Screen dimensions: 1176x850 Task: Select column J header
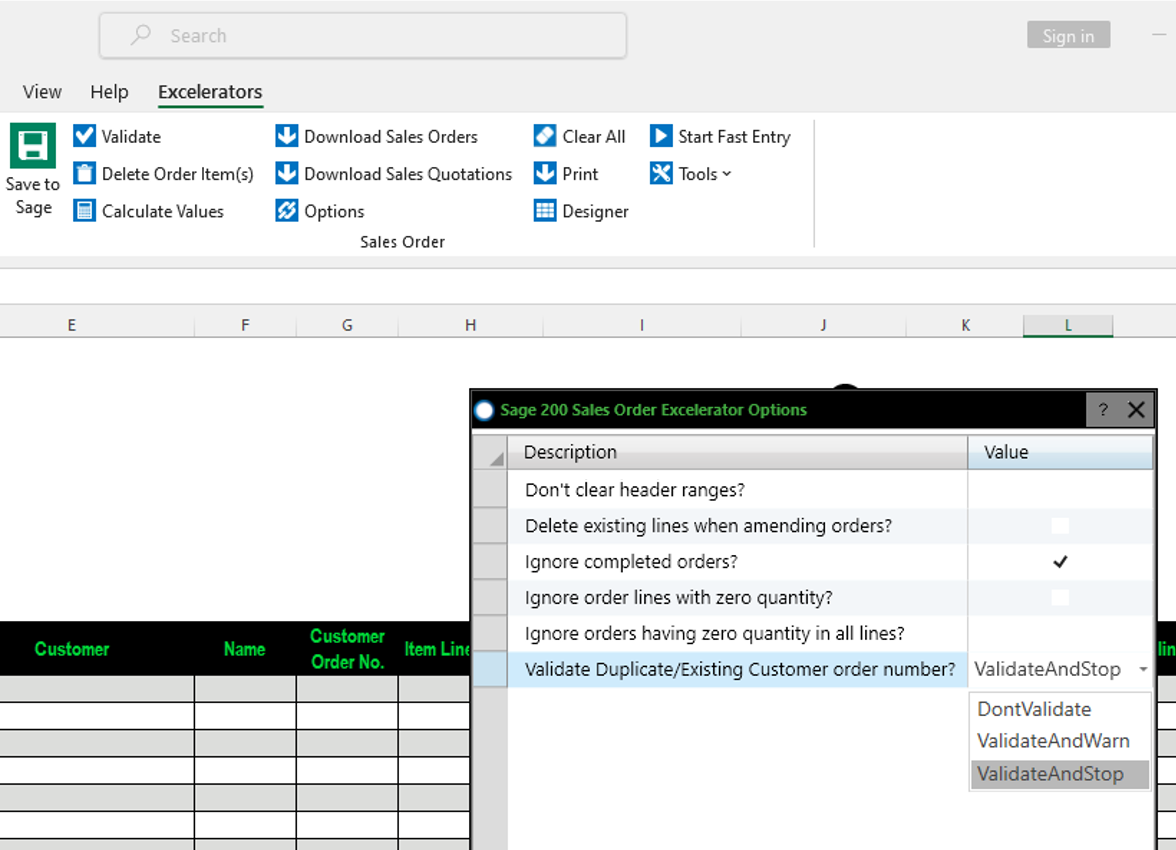tap(824, 326)
